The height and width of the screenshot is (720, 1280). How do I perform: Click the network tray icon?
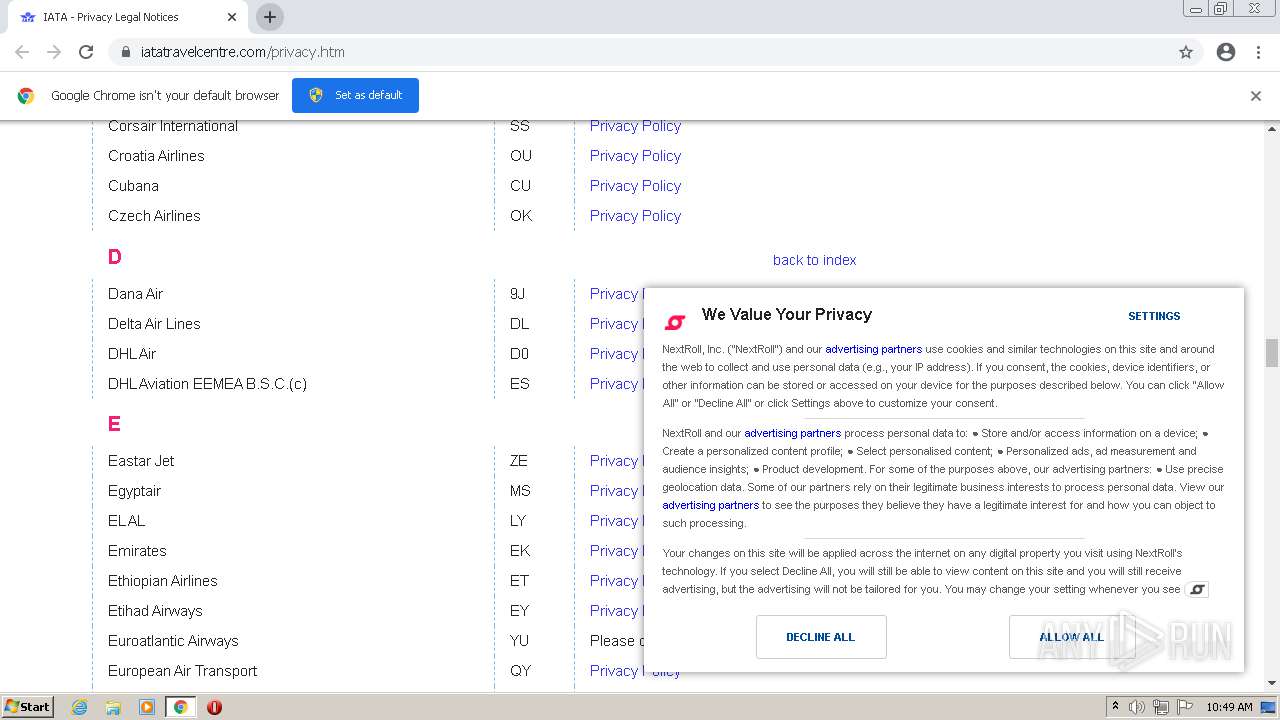click(x=1161, y=707)
